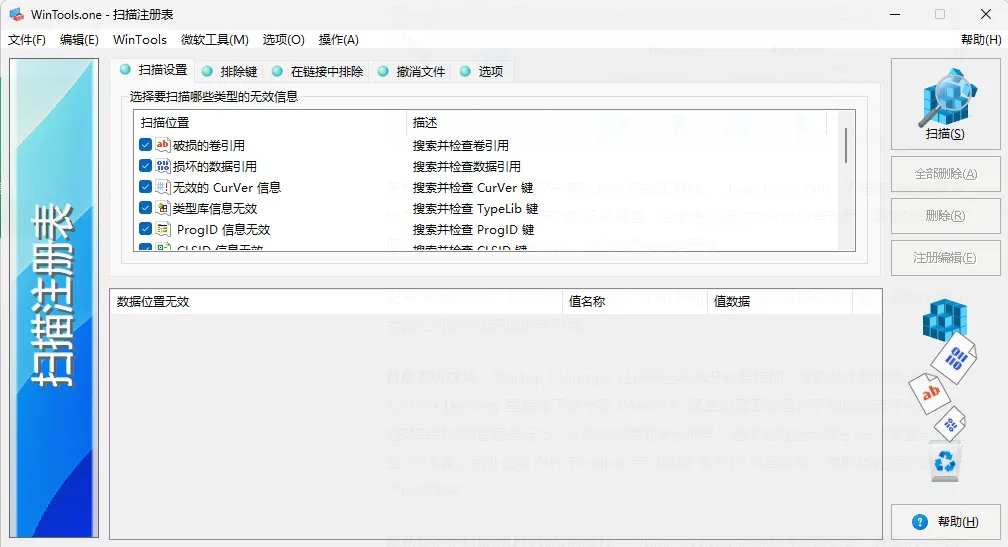This screenshot has height=547, width=1008.
Task: Click the 扫描位置 column header
Action: click(x=270, y=122)
